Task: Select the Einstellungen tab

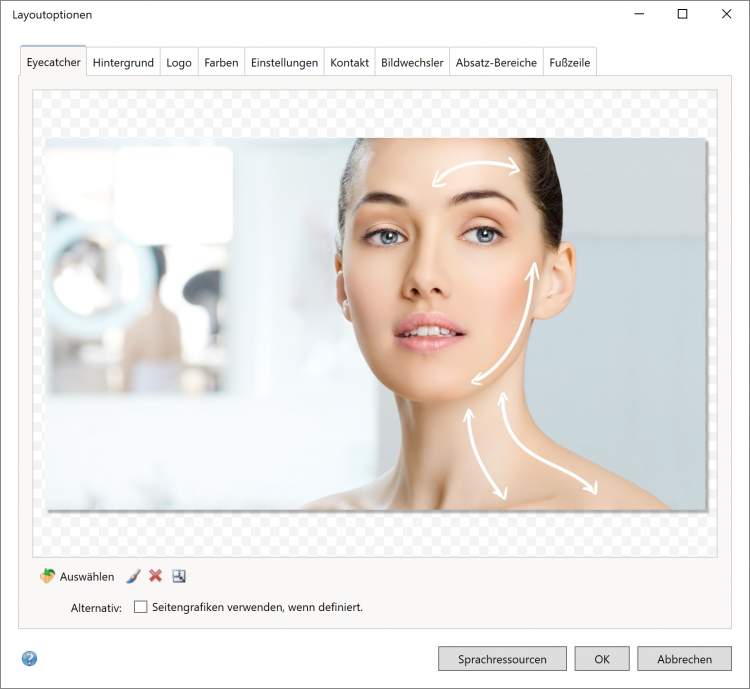Action: [284, 62]
